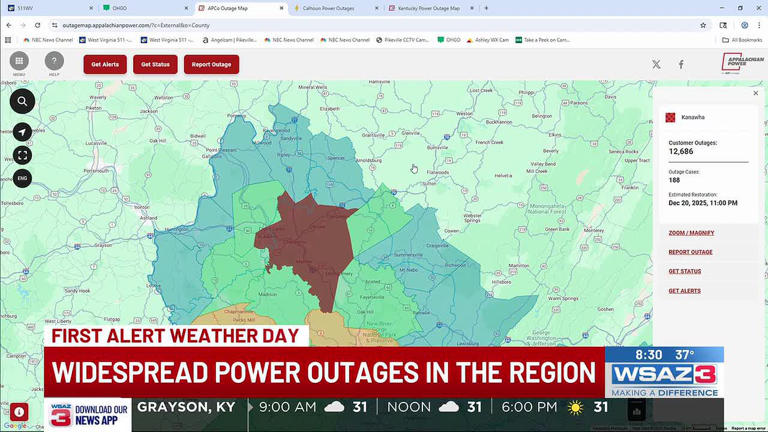Screen dimensions: 768x432
Task: Close the 511WV tab
Action: click(x=91, y=8)
